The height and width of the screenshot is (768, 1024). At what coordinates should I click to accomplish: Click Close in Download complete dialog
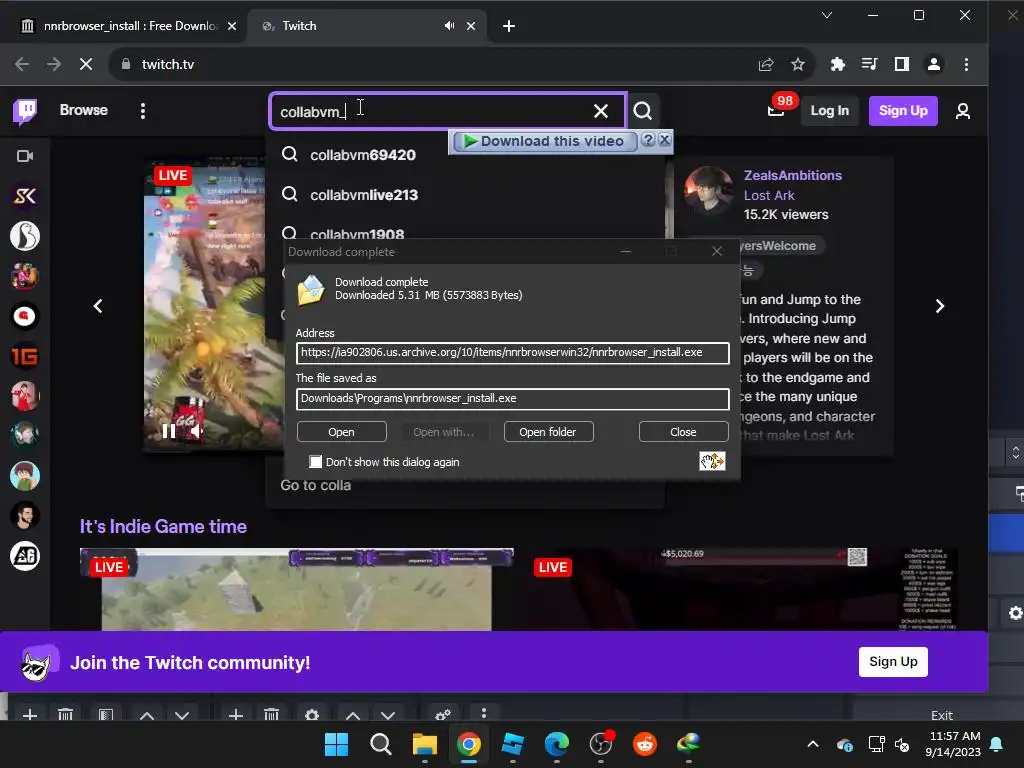point(683,432)
